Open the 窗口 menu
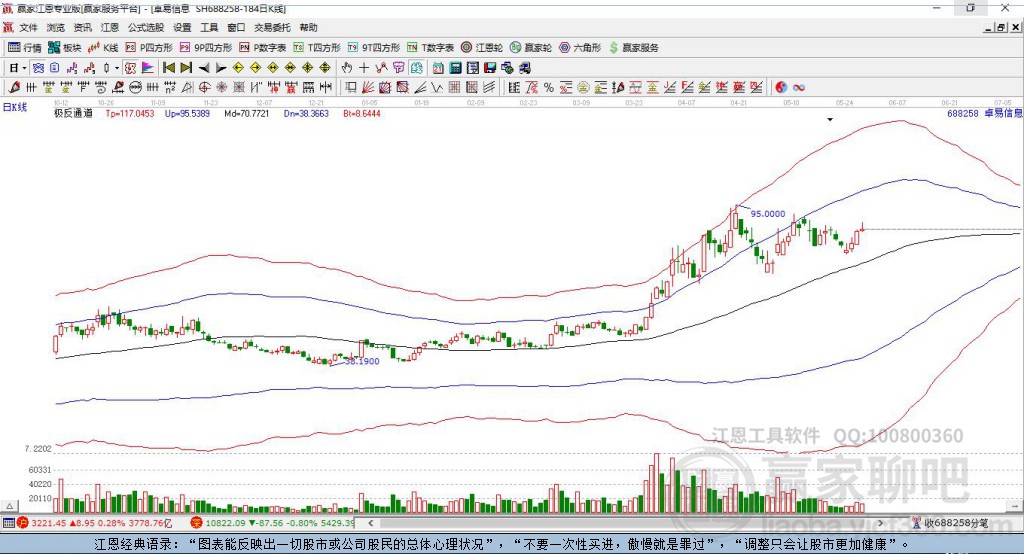Viewport: 1024px width, 554px height. (236, 27)
